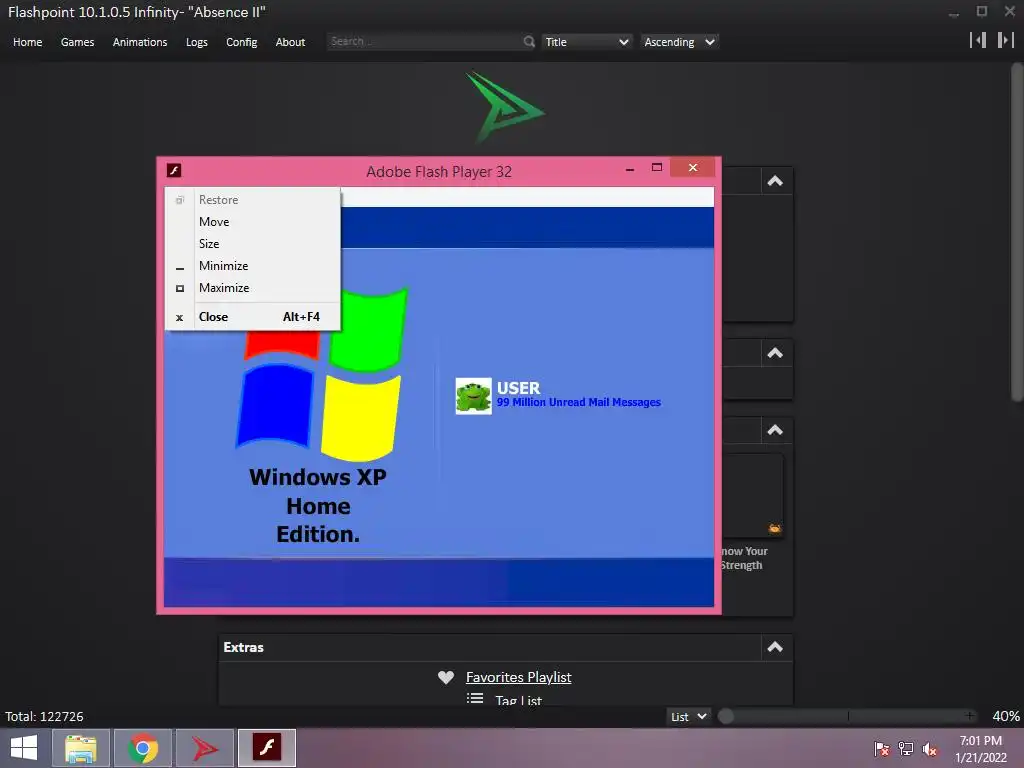Collapse the Extras section chevron
This screenshot has height=768, width=1024.
(775, 647)
